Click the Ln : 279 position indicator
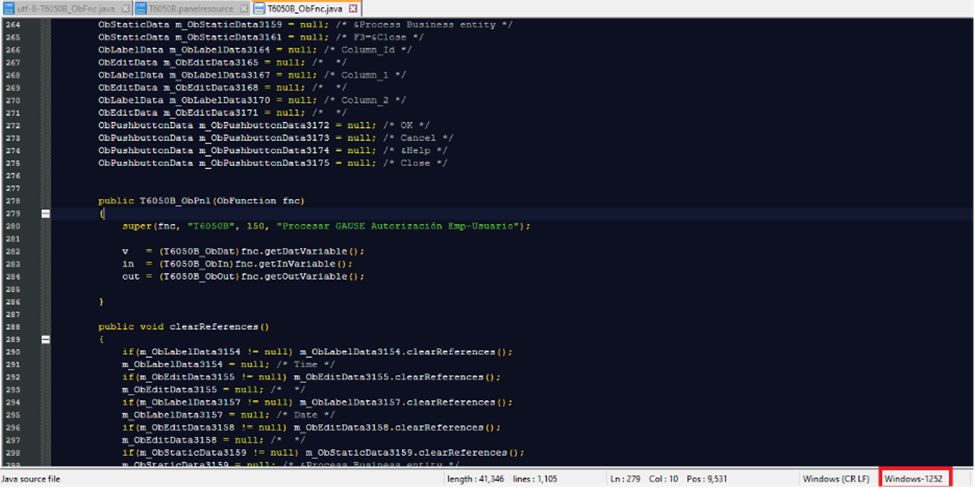This screenshot has height=488, width=975. [x=628, y=479]
